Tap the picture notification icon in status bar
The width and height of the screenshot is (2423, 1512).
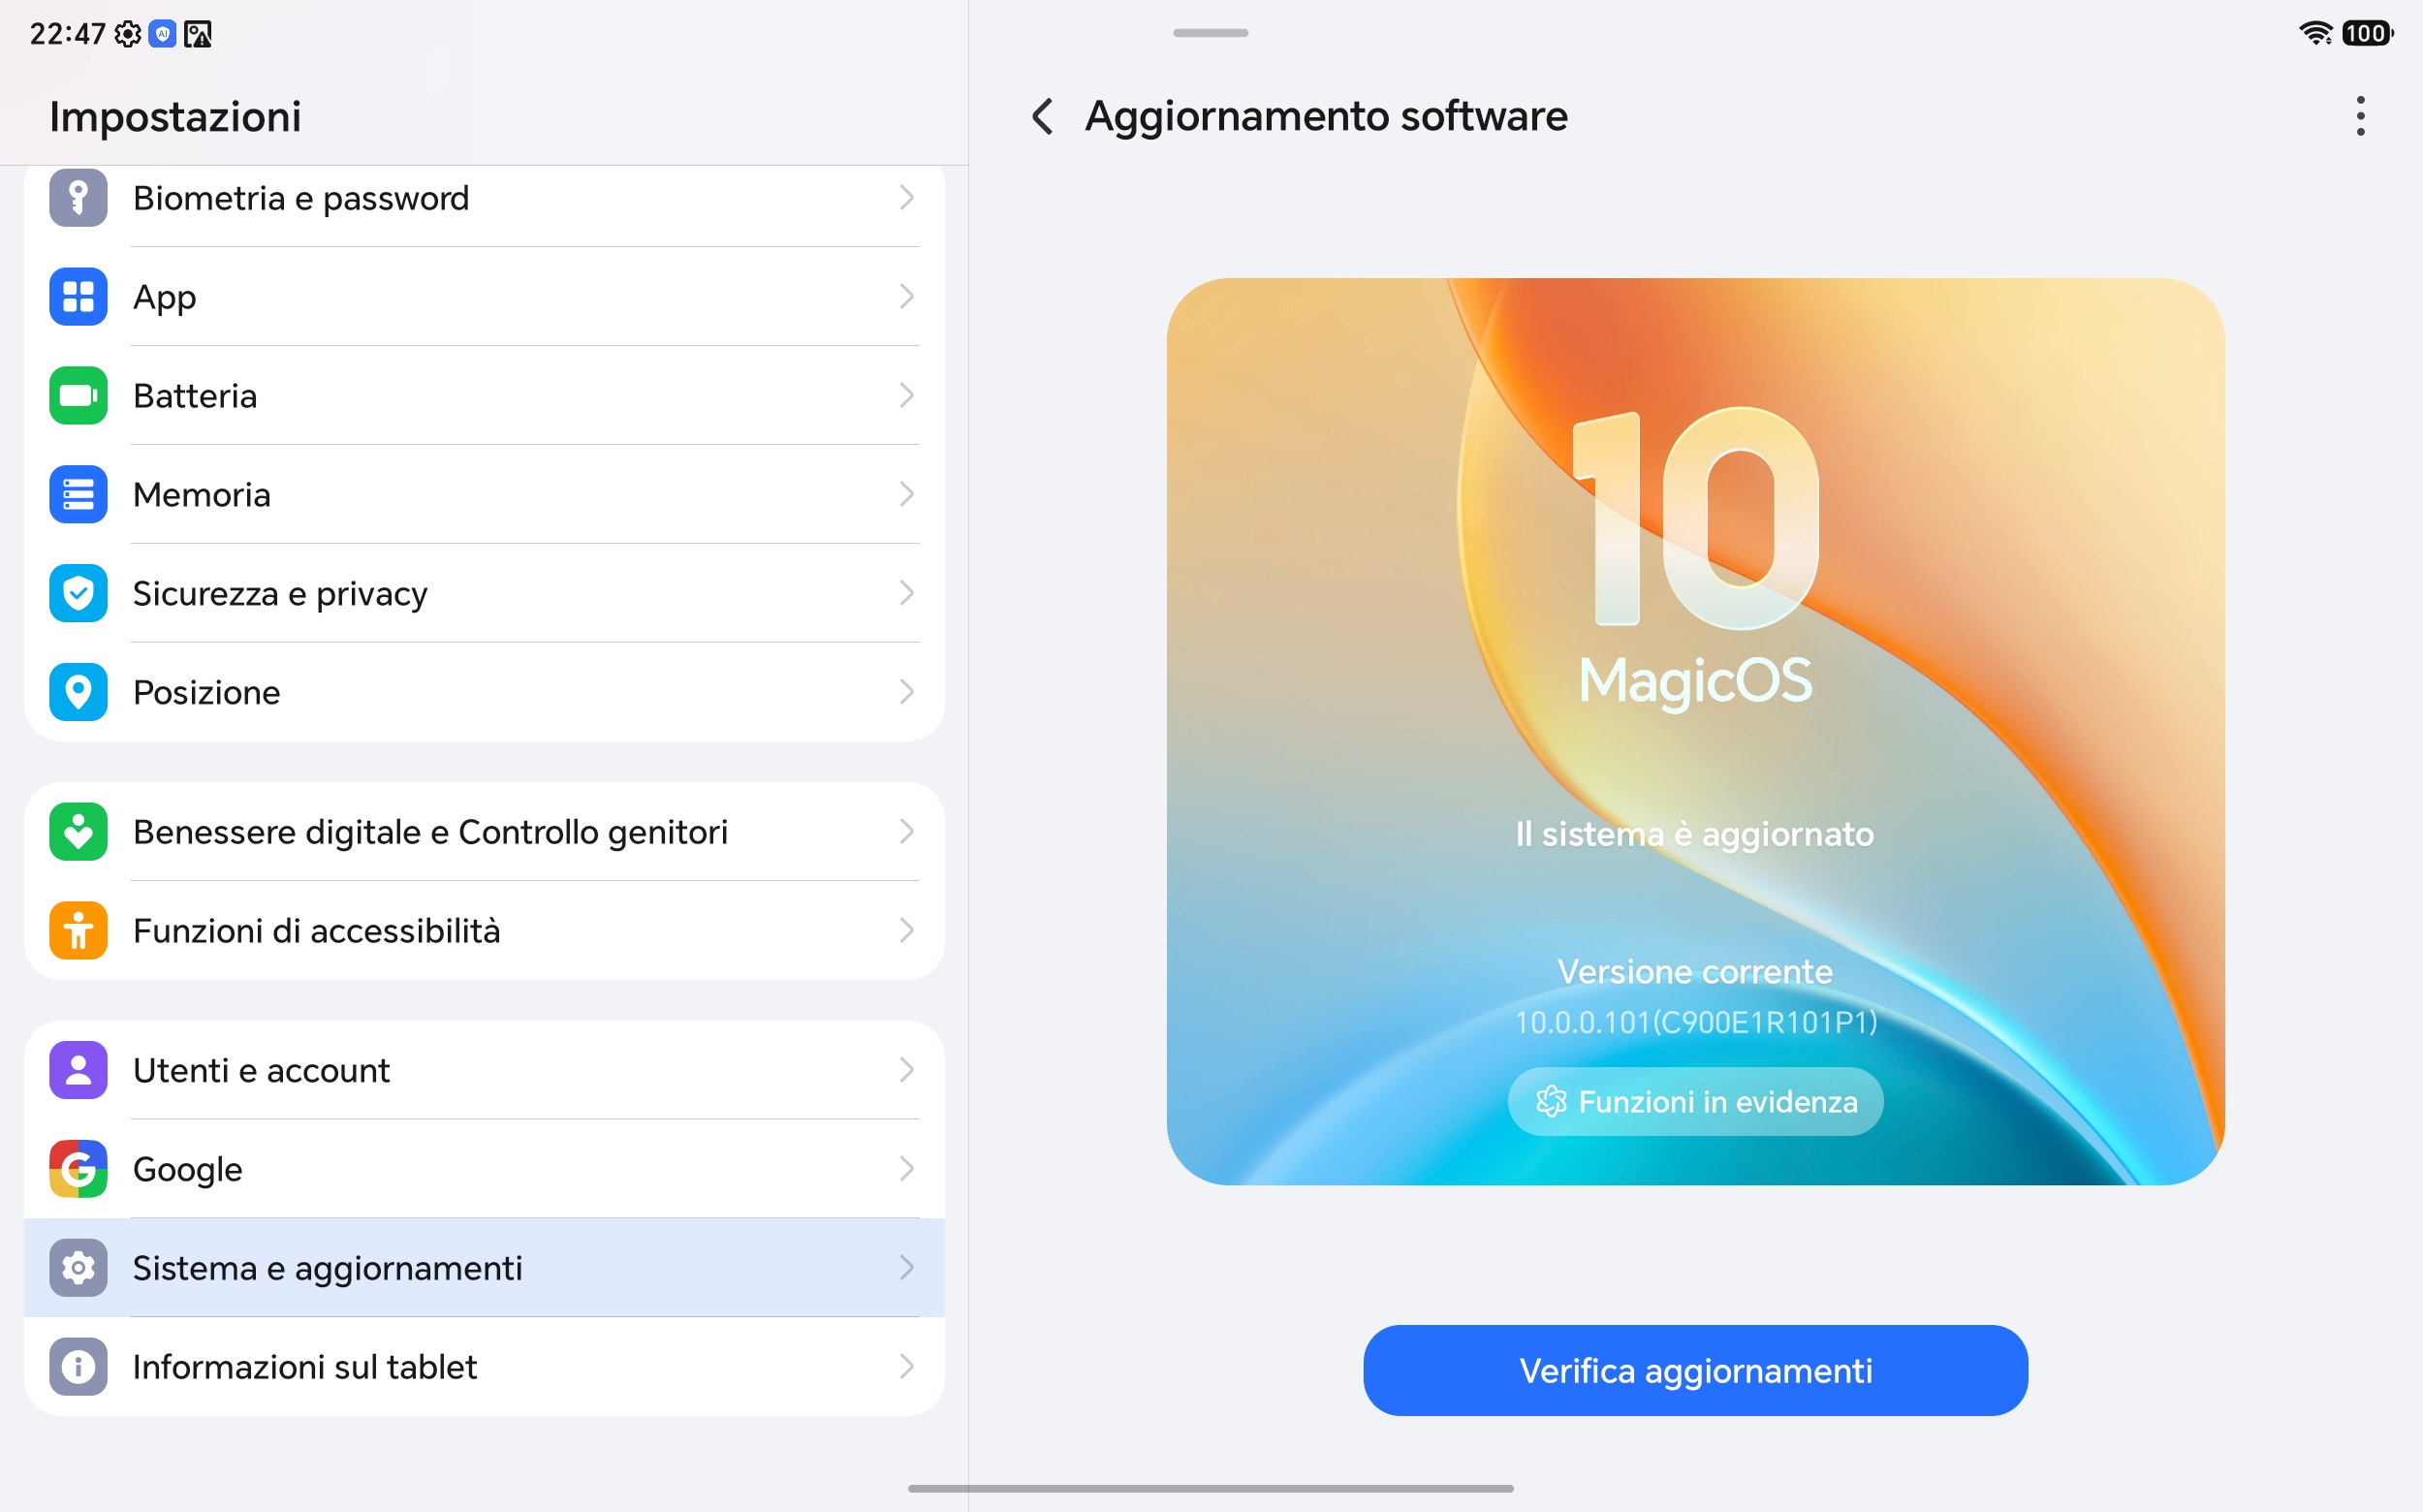pyautogui.click(x=198, y=34)
